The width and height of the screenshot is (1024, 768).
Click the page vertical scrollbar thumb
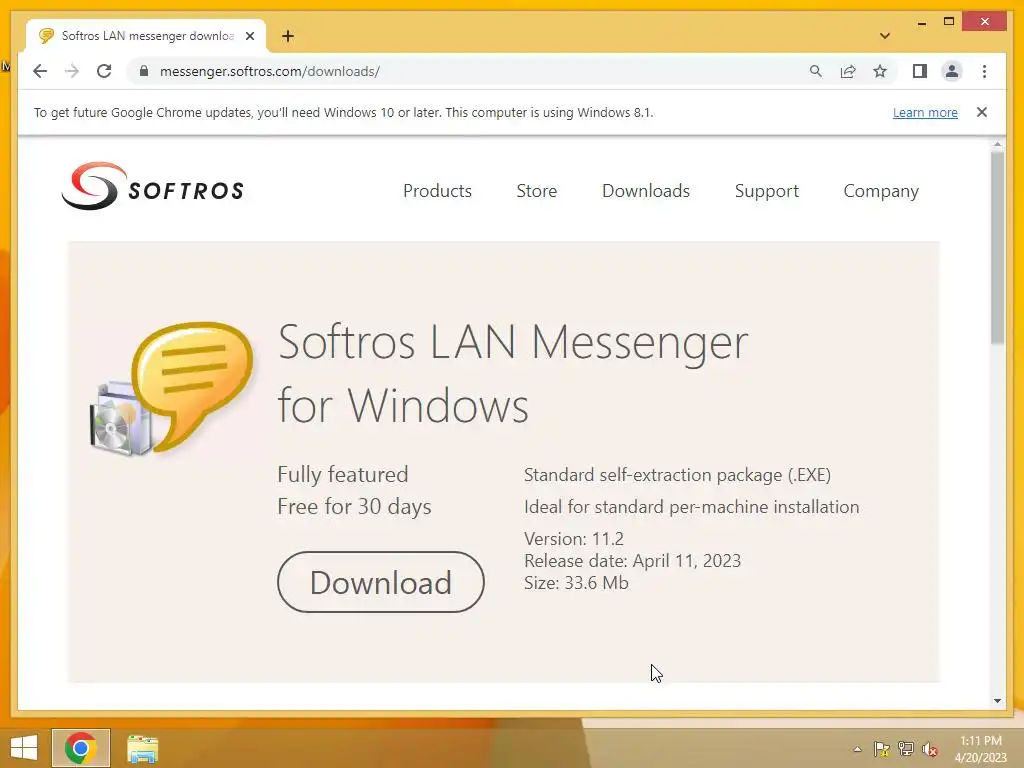(997, 248)
